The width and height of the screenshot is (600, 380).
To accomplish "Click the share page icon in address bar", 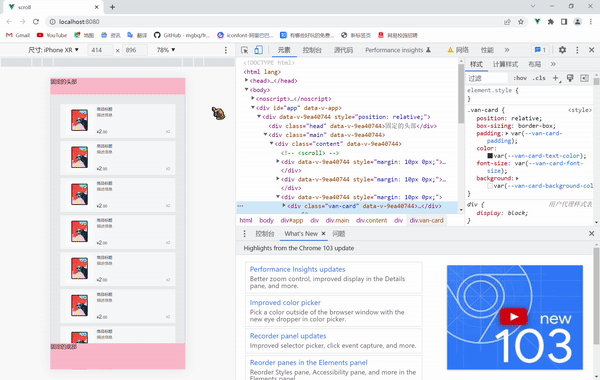I will tap(507, 22).
